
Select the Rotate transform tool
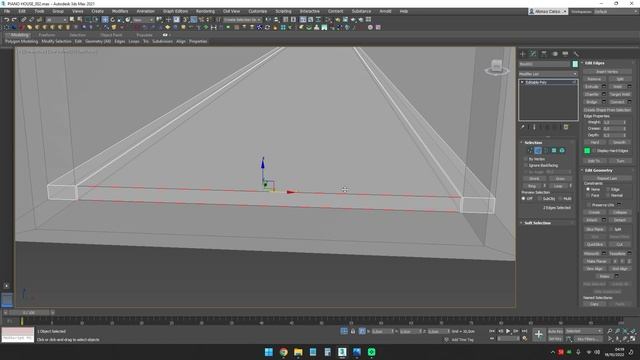pyautogui.click(x=113, y=20)
